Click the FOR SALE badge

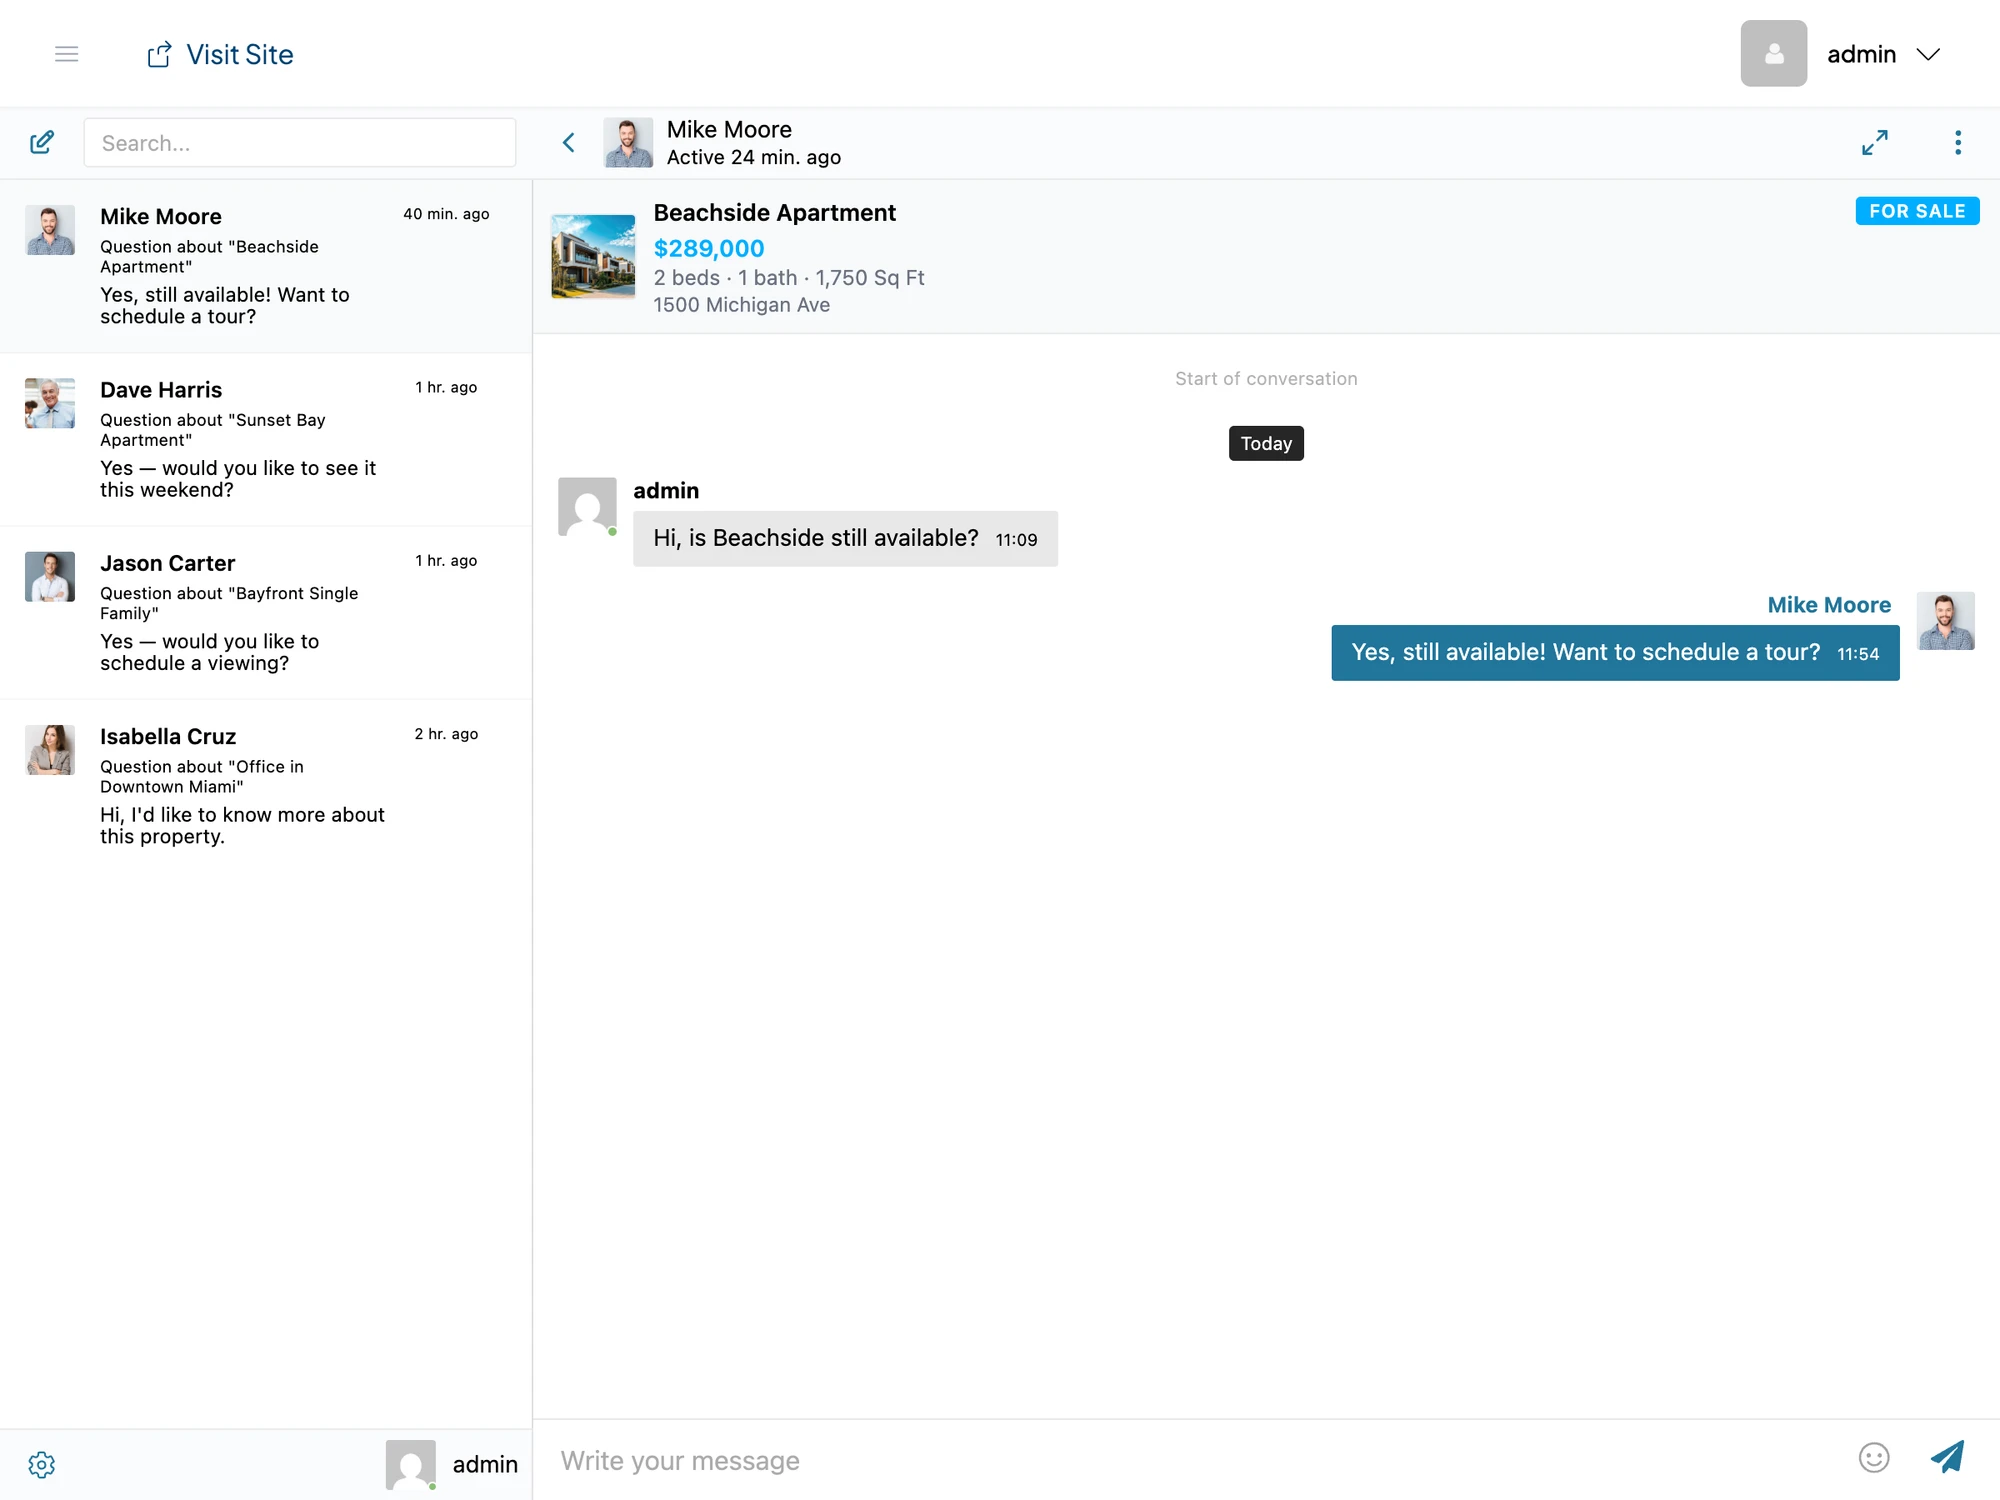click(1917, 211)
